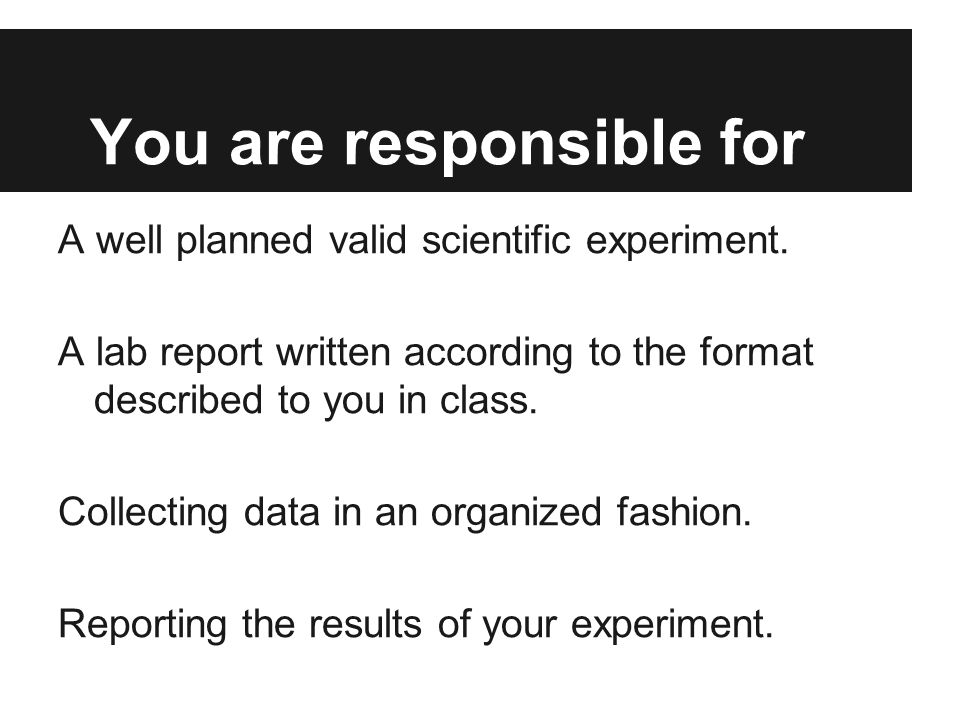Image resolution: width=960 pixels, height=720 pixels.
Task: Click the line about a well planned experiment
Action: coord(423,239)
